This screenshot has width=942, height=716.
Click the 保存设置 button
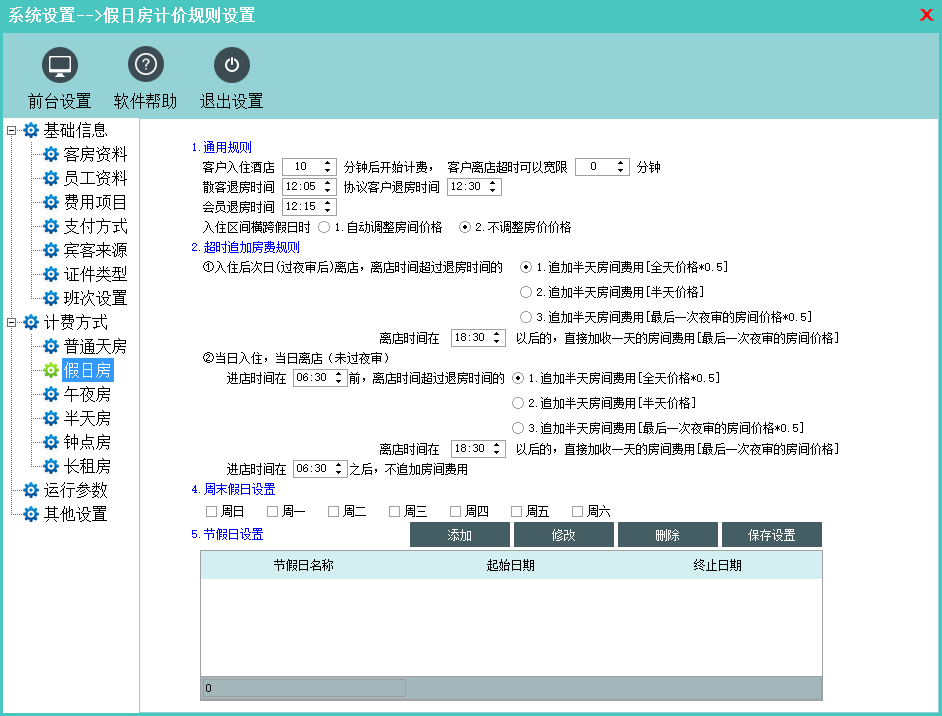coord(771,535)
